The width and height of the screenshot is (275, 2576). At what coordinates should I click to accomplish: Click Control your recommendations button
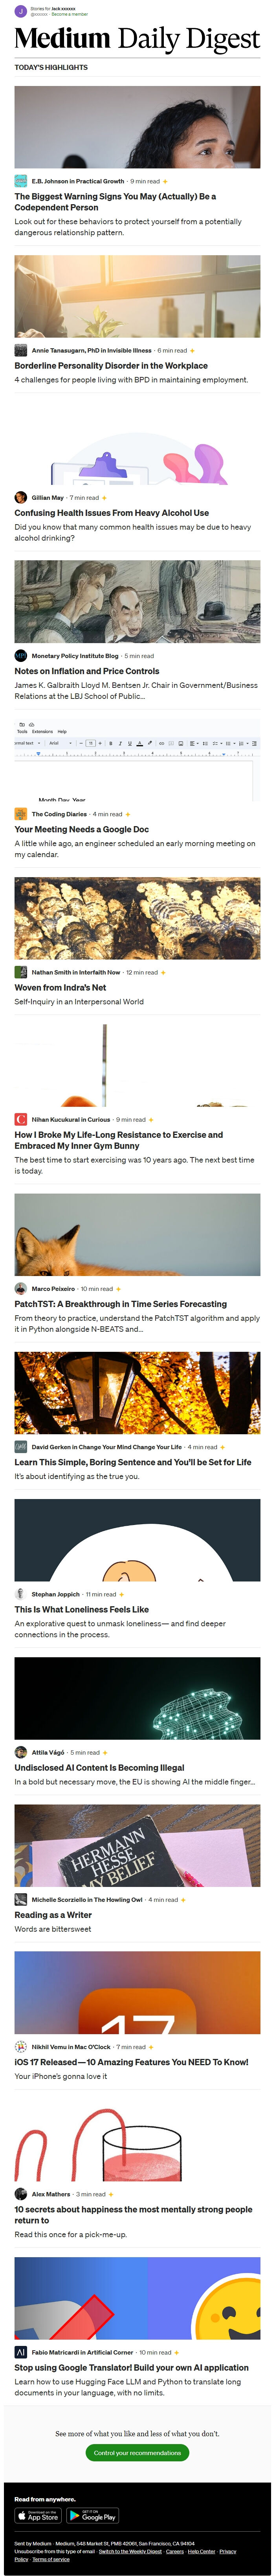pyautogui.click(x=137, y=2451)
